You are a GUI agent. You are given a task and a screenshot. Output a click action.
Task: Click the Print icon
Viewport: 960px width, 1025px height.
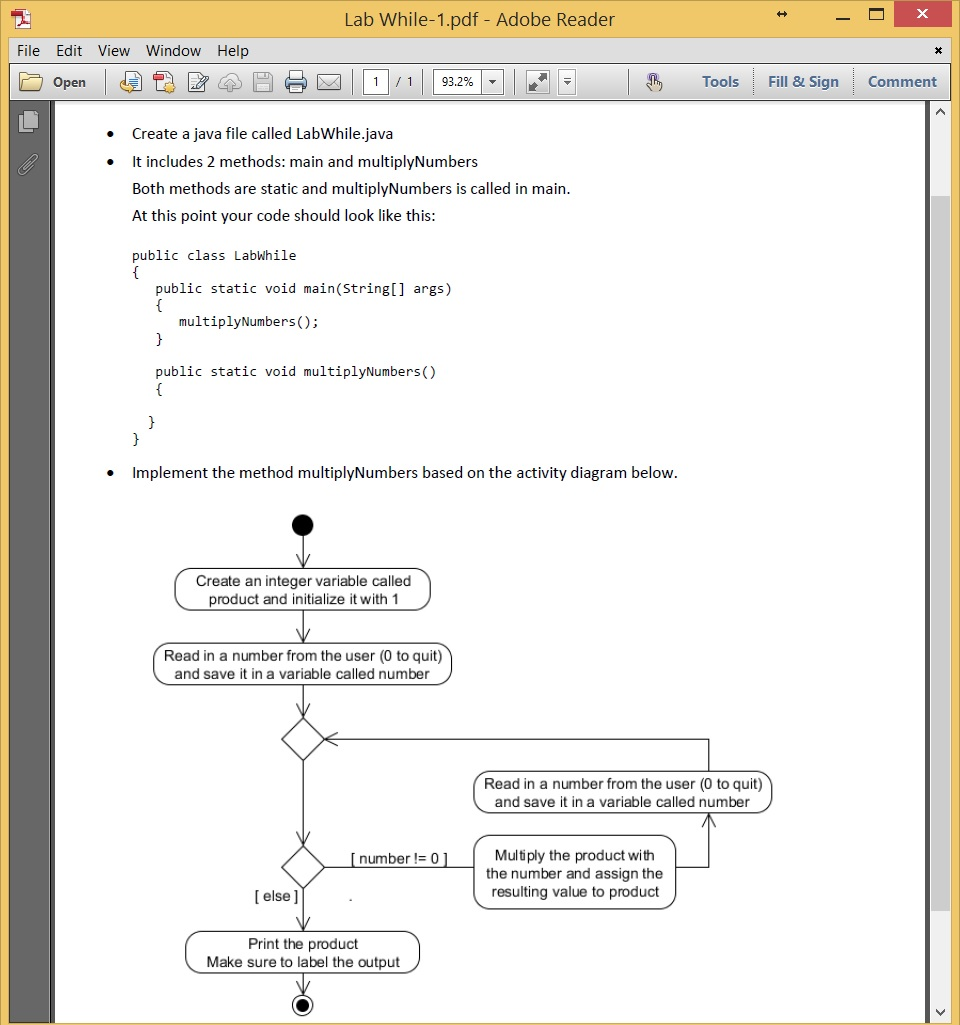pyautogui.click(x=296, y=82)
